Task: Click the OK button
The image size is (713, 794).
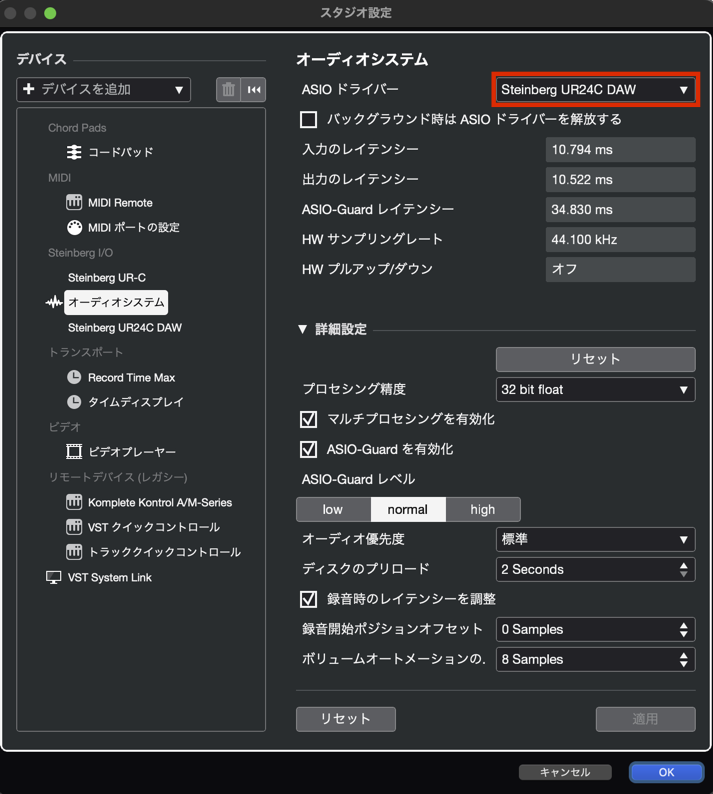Action: 666,772
